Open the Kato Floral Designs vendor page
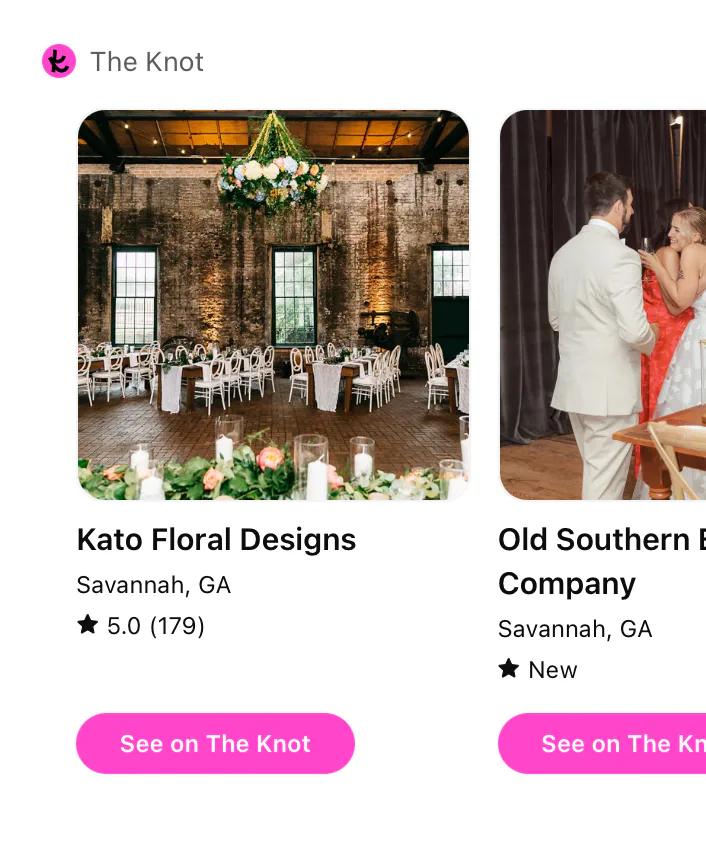Screen dimensions: 706x860 [216, 539]
